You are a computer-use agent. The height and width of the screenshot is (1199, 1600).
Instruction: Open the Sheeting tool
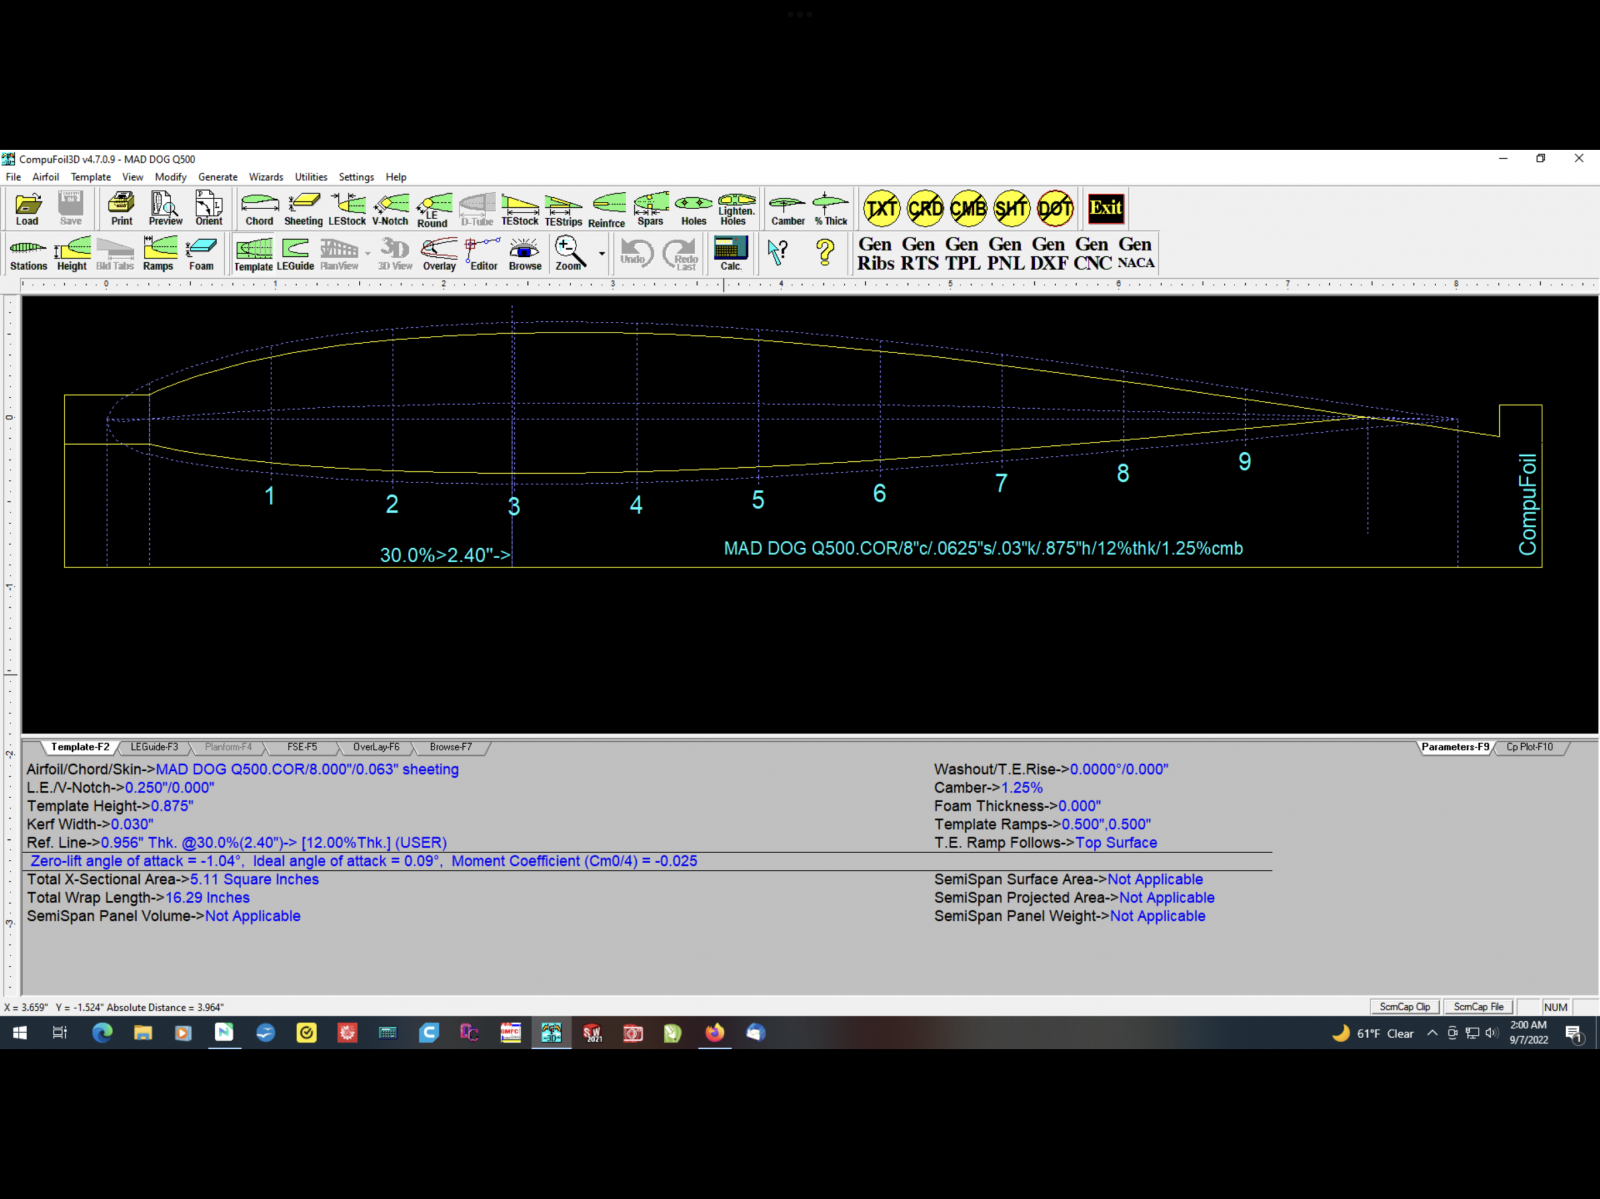click(x=303, y=209)
